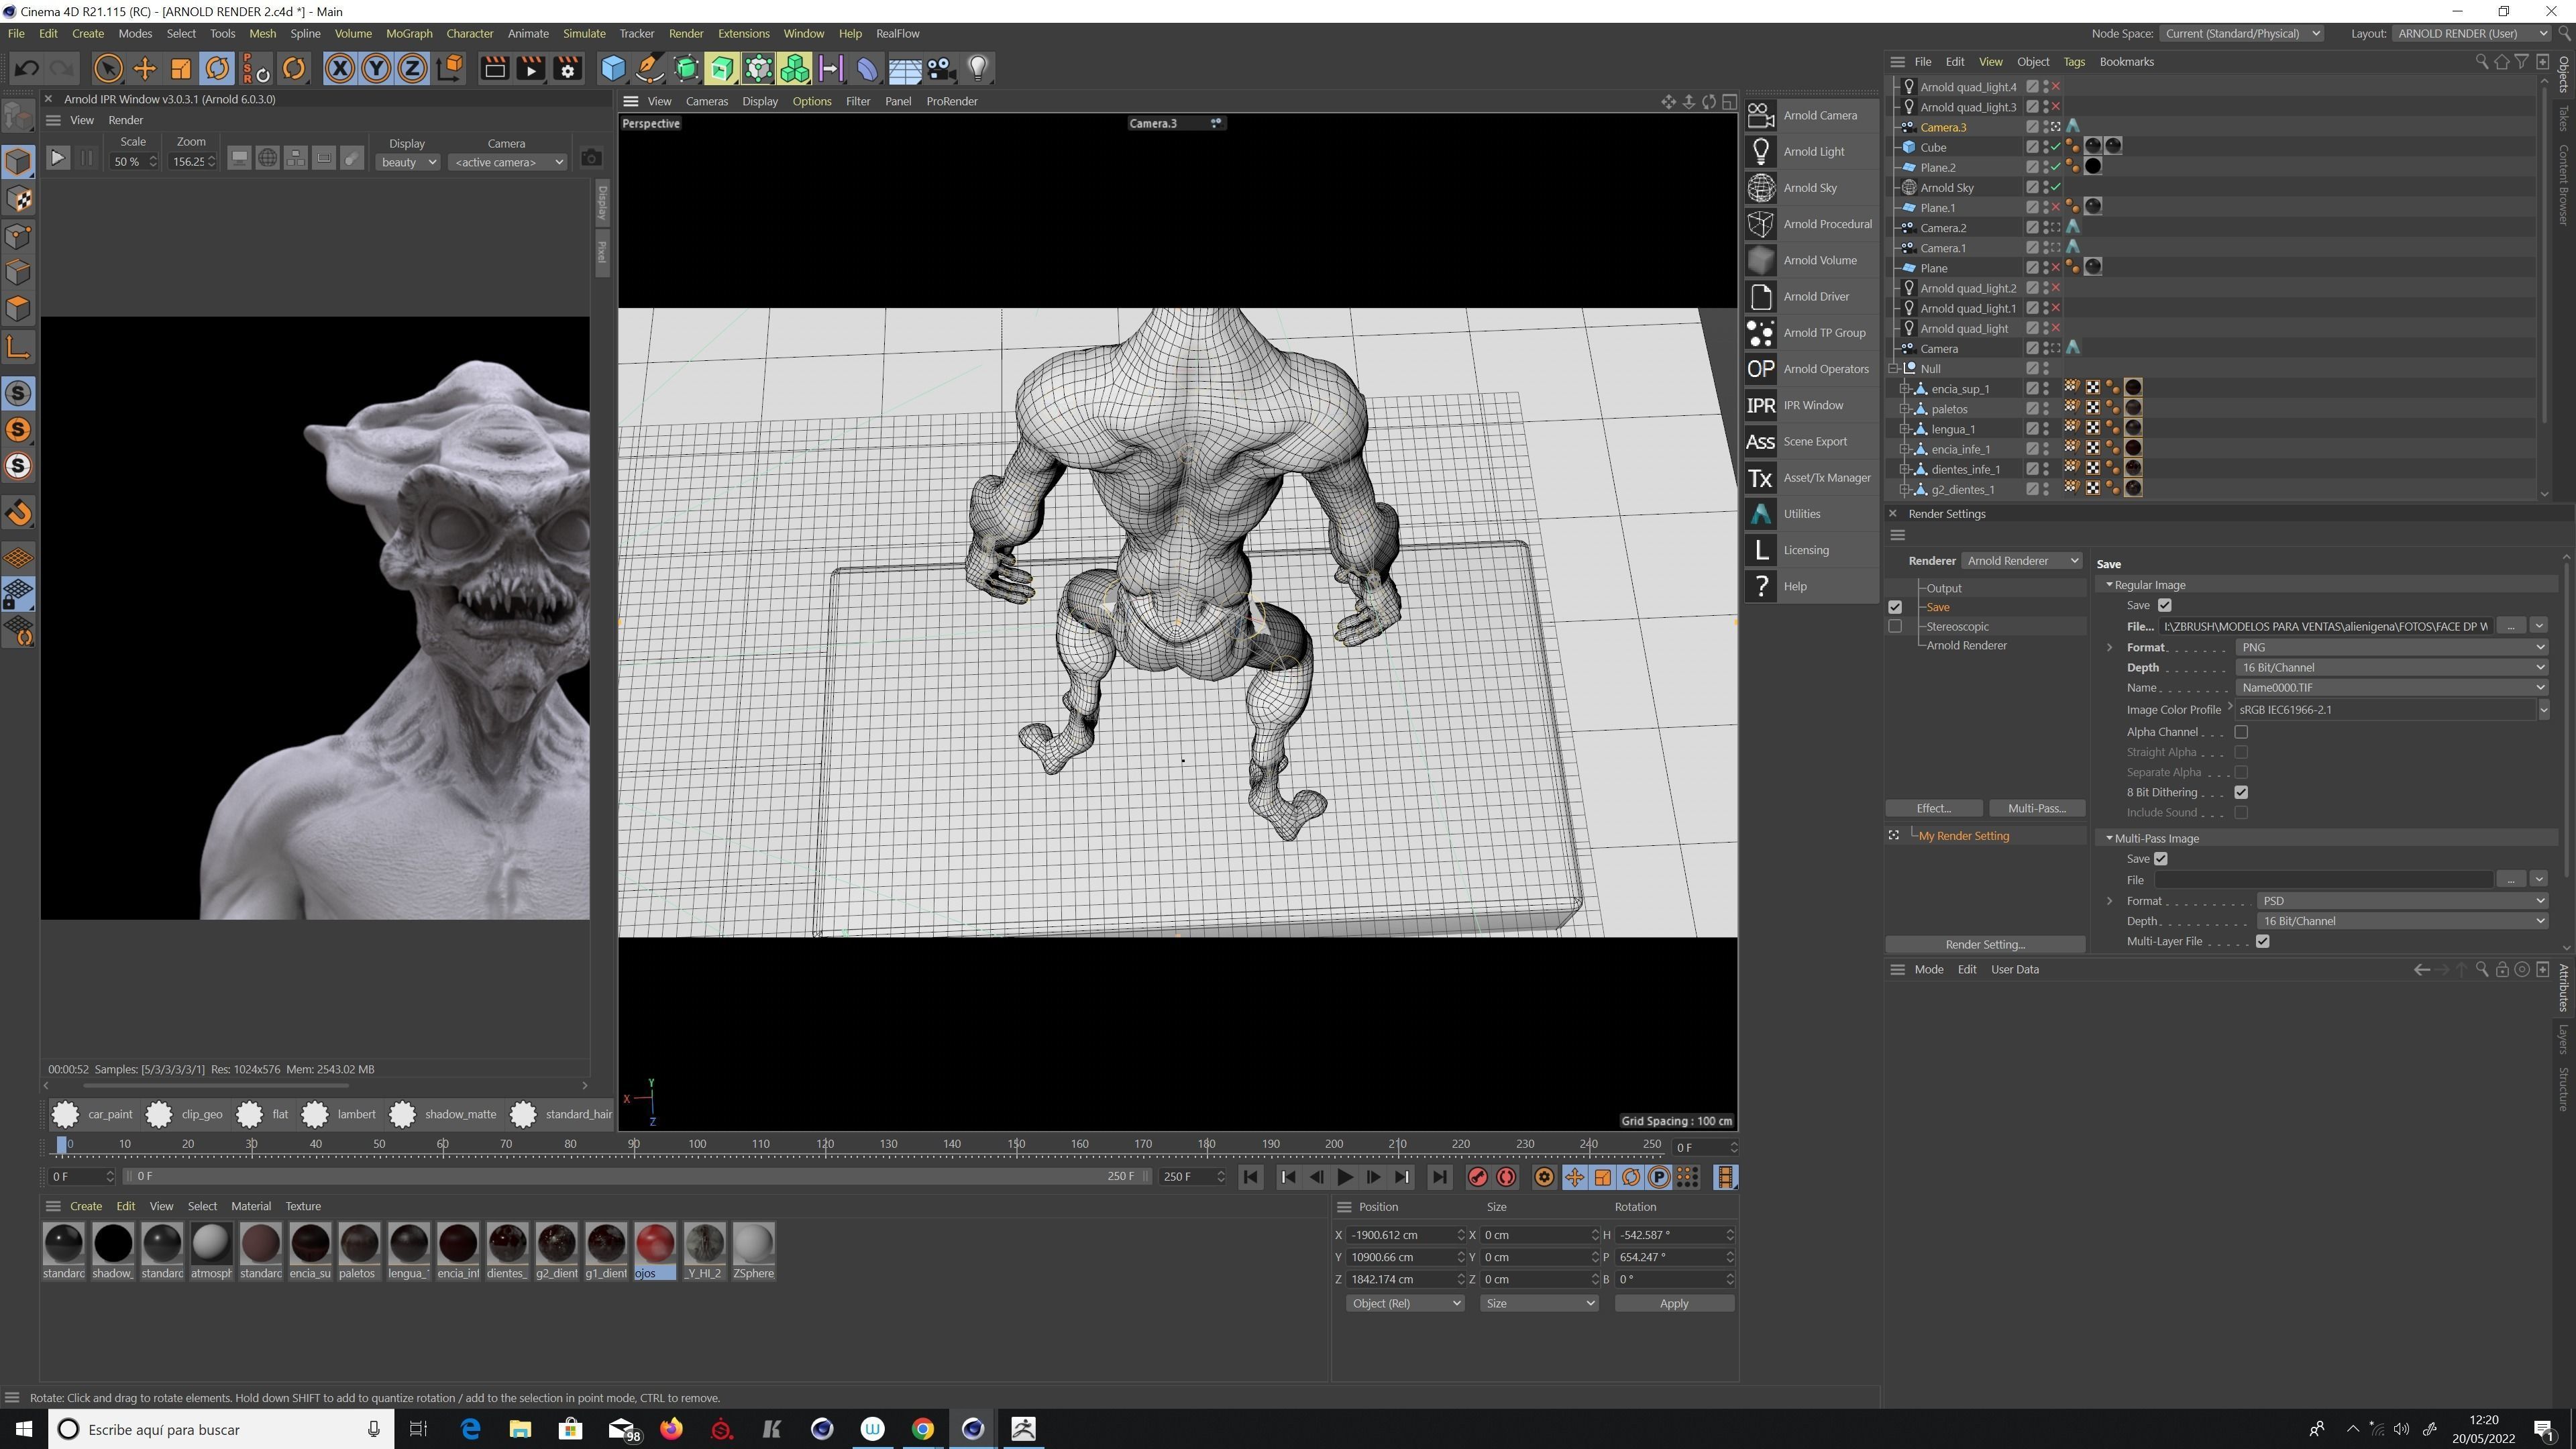Click the light bulb icon in toolbar

pyautogui.click(x=978, y=69)
